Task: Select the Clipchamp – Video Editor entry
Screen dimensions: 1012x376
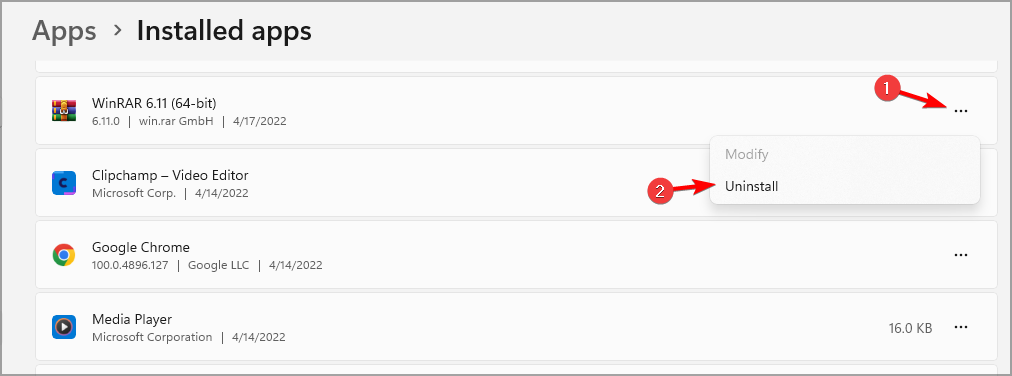Action: [x=170, y=175]
